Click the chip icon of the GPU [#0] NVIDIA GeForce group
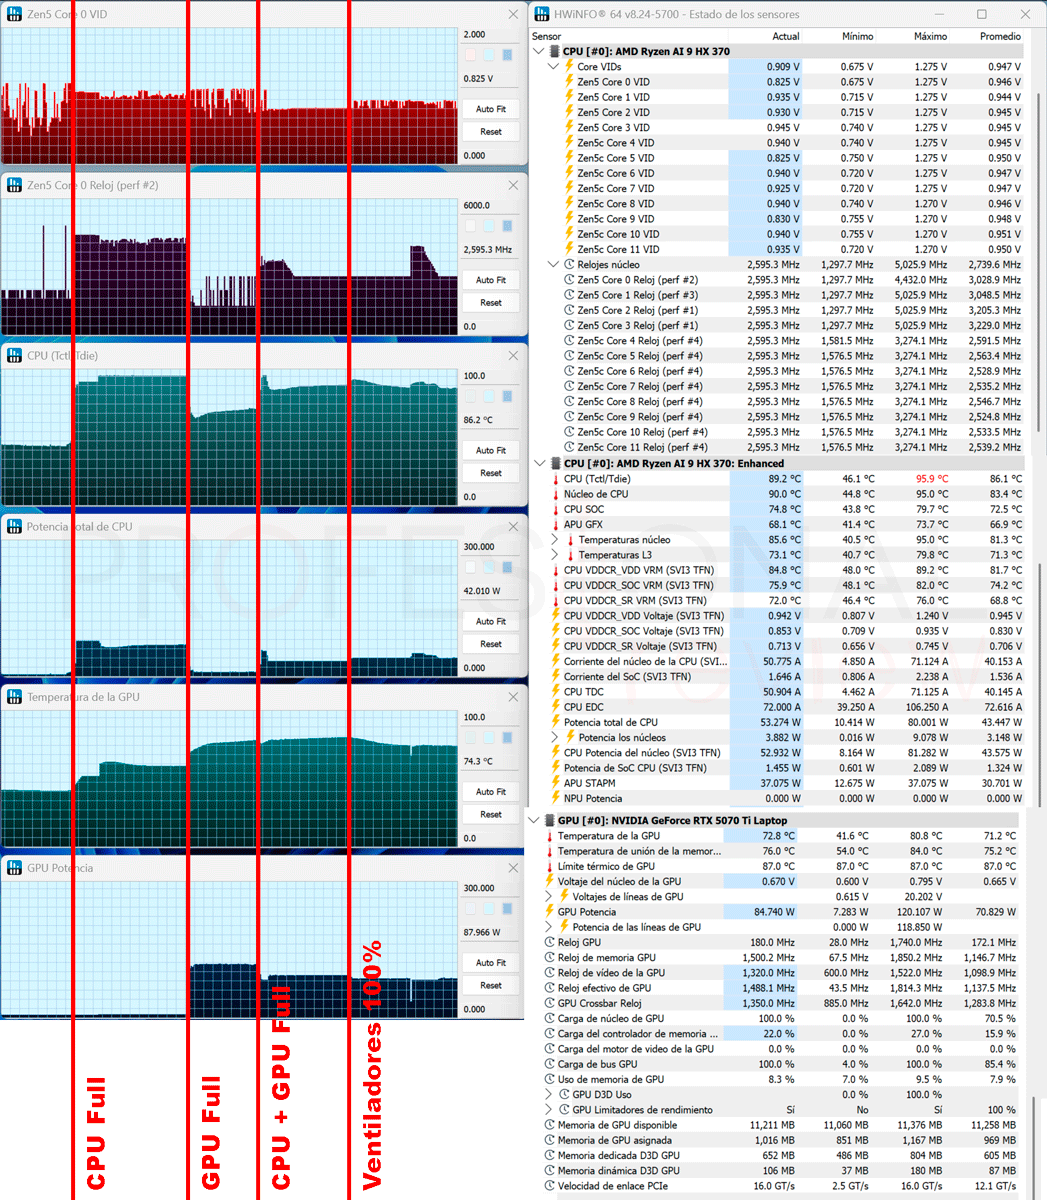Viewport: 1047px width, 1200px height. point(549,820)
